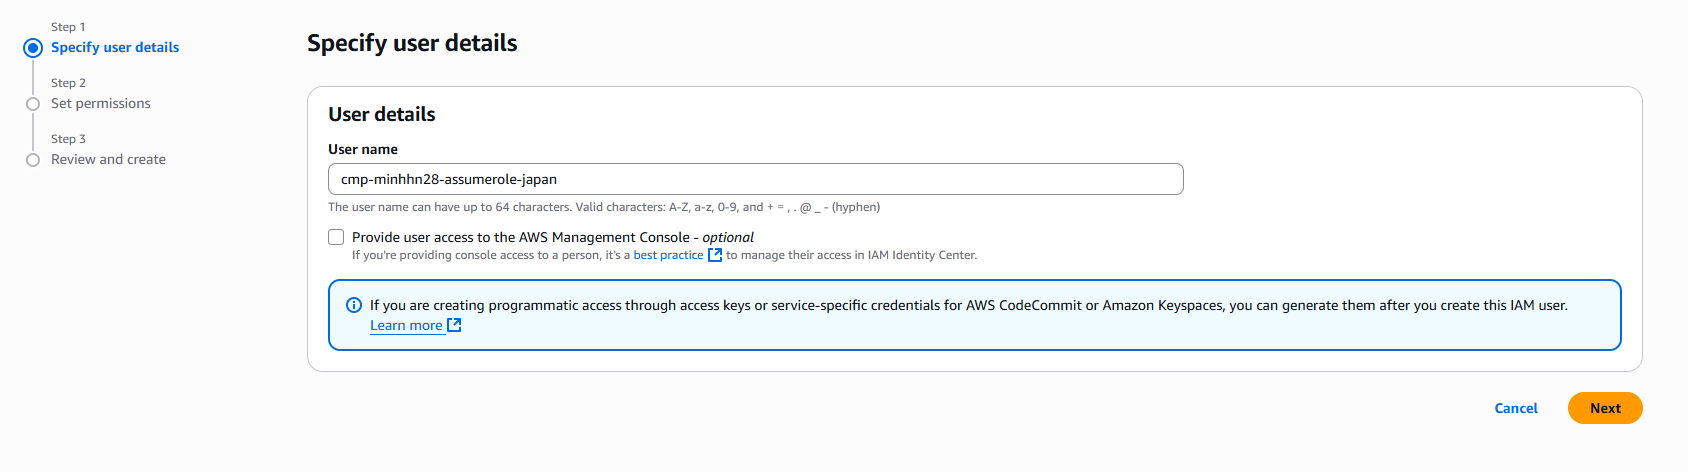The width and height of the screenshot is (1688, 472).
Task: Select the Specify user details sidebar step
Action: click(115, 48)
